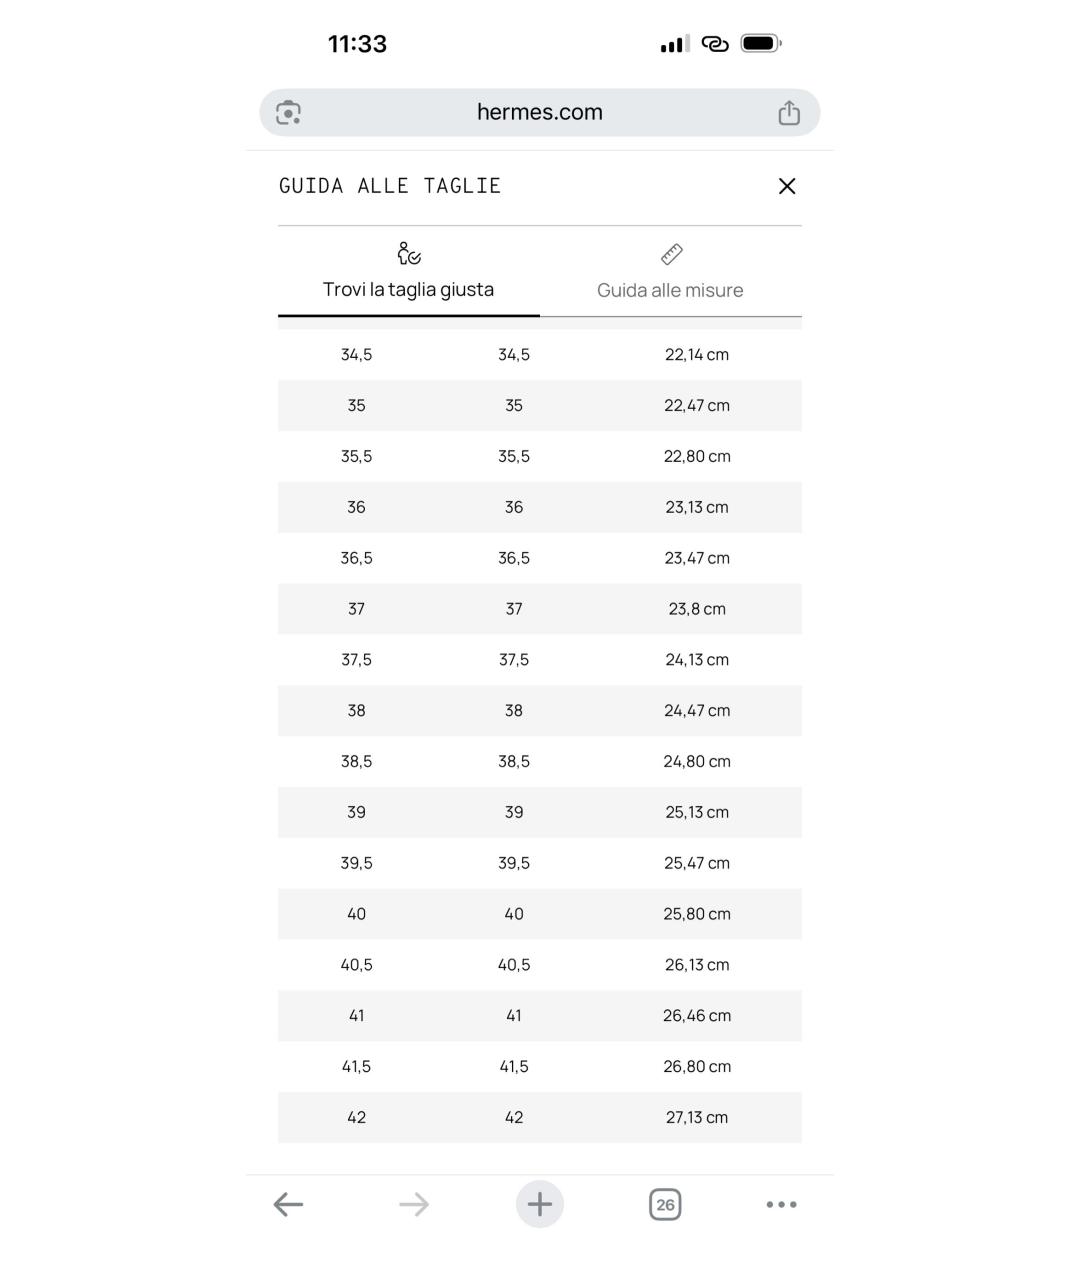The width and height of the screenshot is (1080, 1280).
Task: Tap the person fit icon
Action: [x=408, y=254]
